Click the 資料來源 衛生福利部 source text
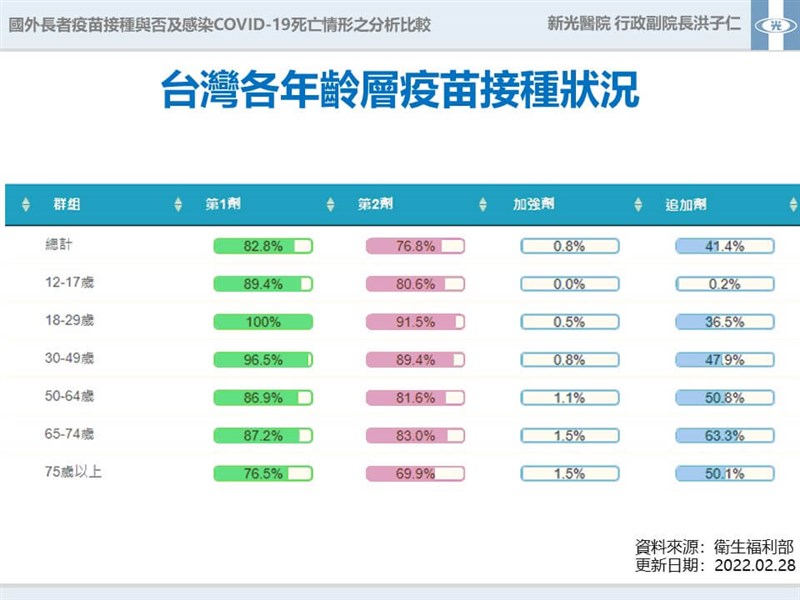Viewport: 800px width, 600px height. [714, 547]
